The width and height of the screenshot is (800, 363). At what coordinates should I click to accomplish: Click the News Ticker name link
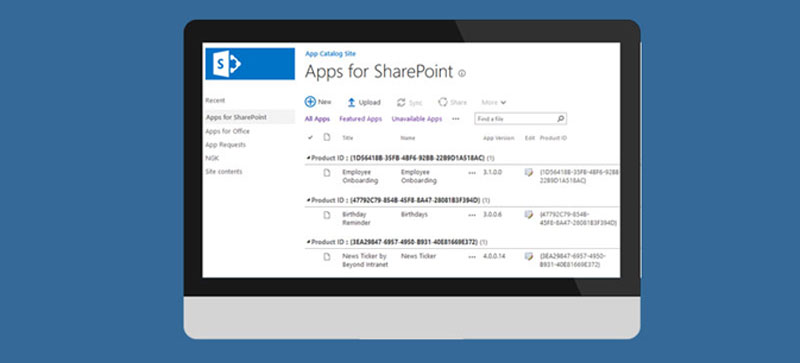point(418,256)
